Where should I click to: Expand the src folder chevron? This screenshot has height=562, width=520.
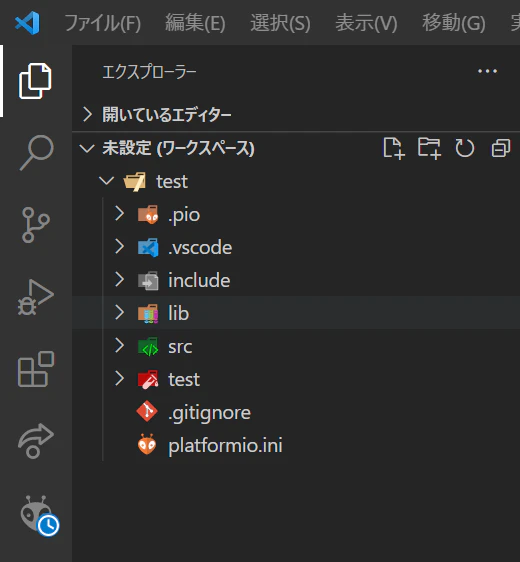point(119,346)
